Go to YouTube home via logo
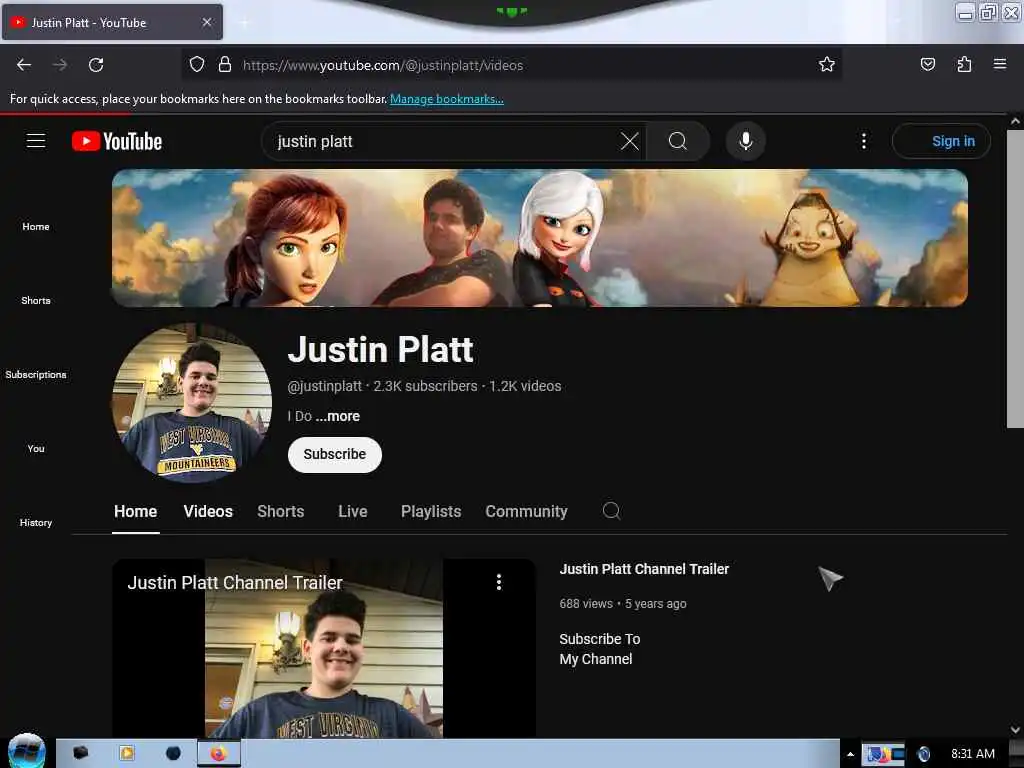The height and width of the screenshot is (768, 1024). tap(117, 141)
